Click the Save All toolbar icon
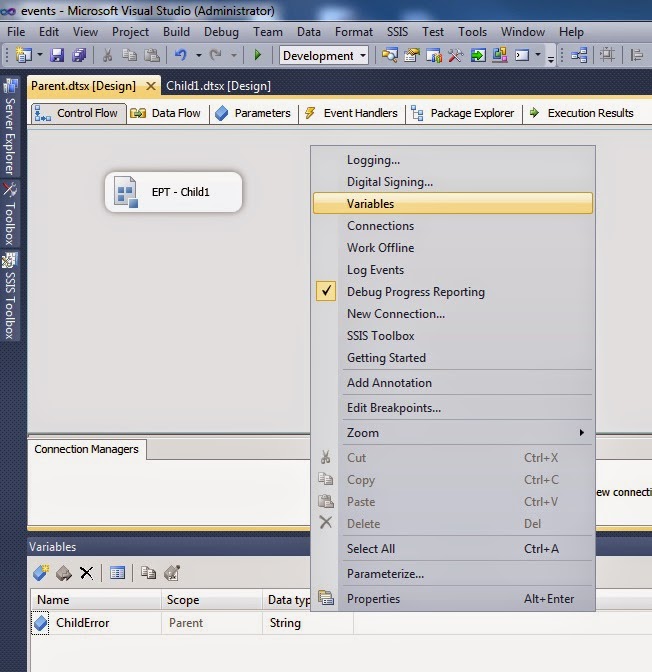 (79, 55)
